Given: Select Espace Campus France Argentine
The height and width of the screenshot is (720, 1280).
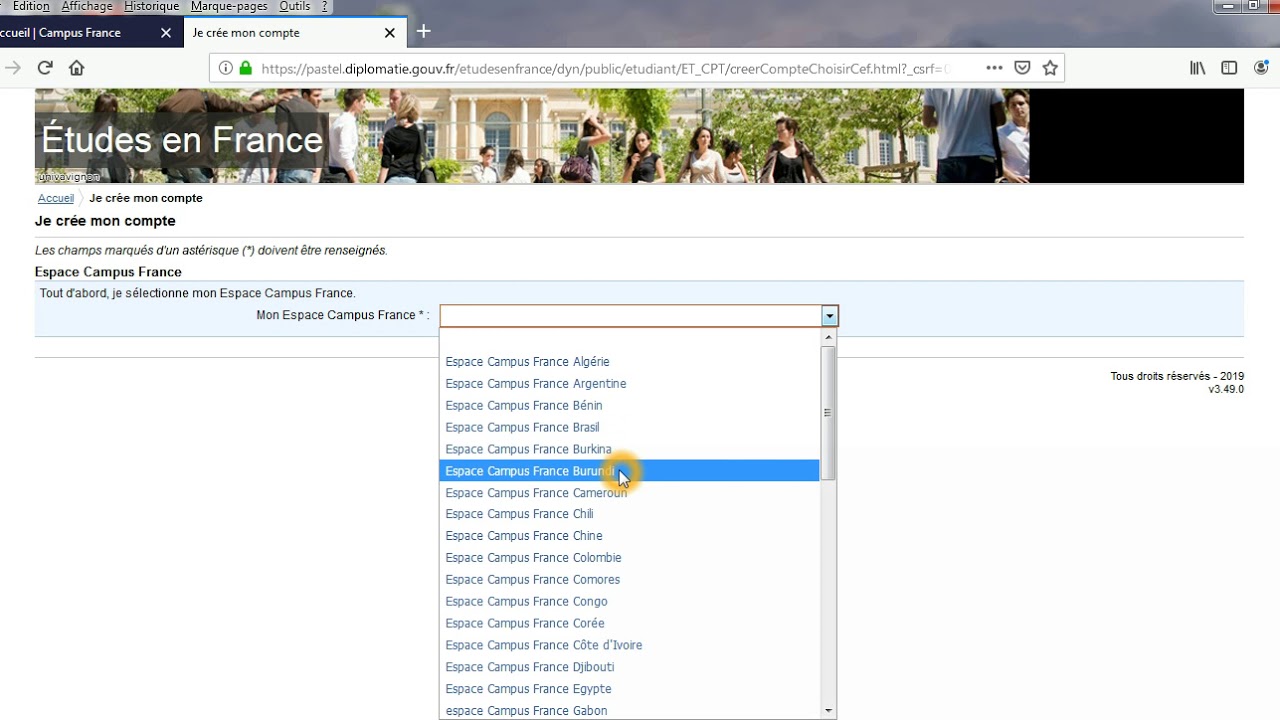Looking at the screenshot, I should 629,384.
